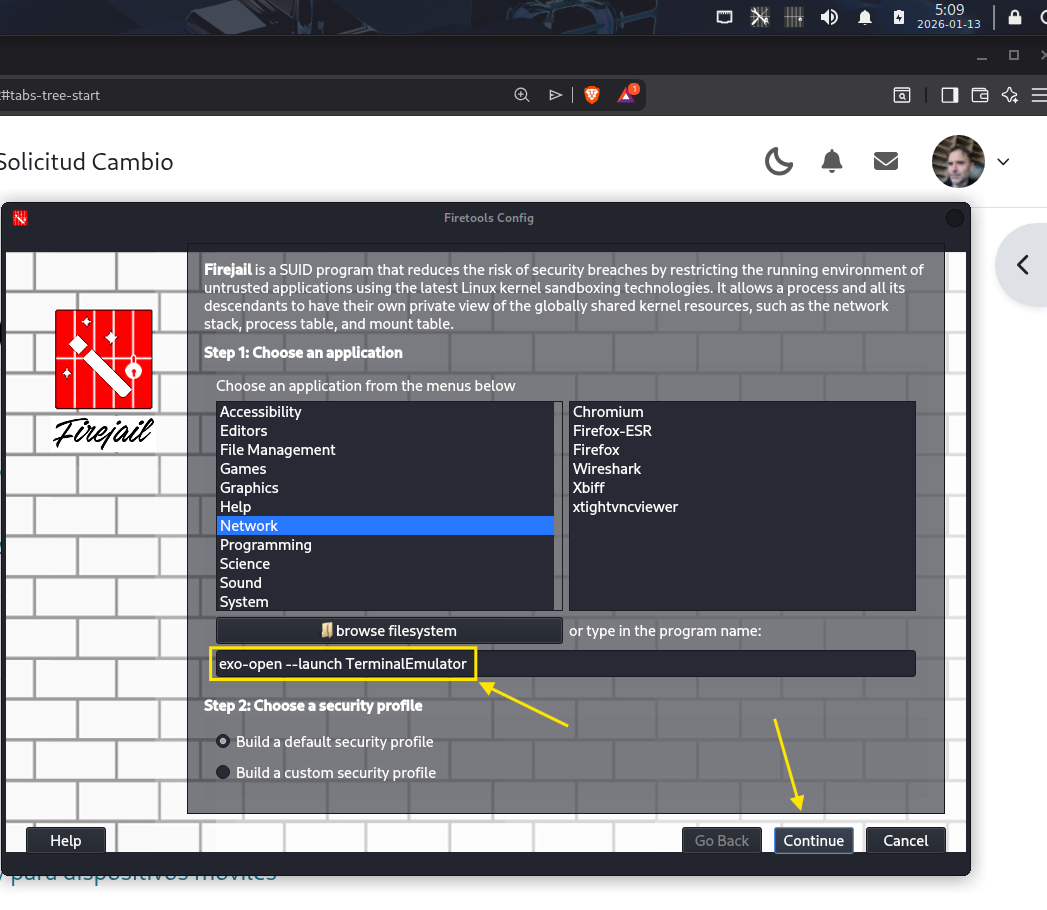Click the user profile avatar photo
The image size is (1047, 910).
click(x=958, y=161)
